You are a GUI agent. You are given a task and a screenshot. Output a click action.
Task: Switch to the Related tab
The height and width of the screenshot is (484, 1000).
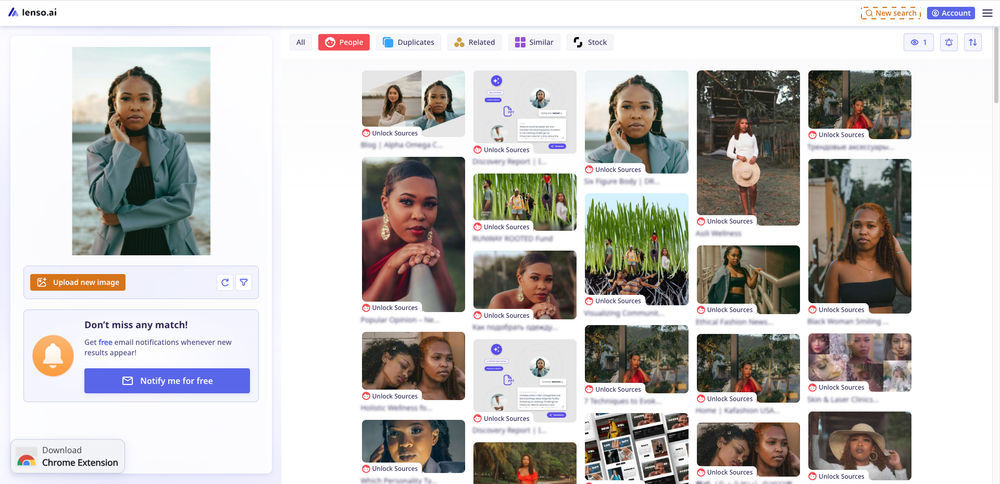474,42
